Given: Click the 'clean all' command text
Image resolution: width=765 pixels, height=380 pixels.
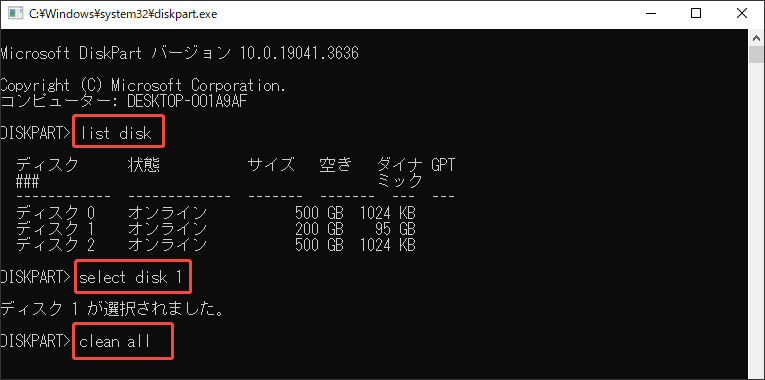Looking at the screenshot, I should click(x=114, y=341).
